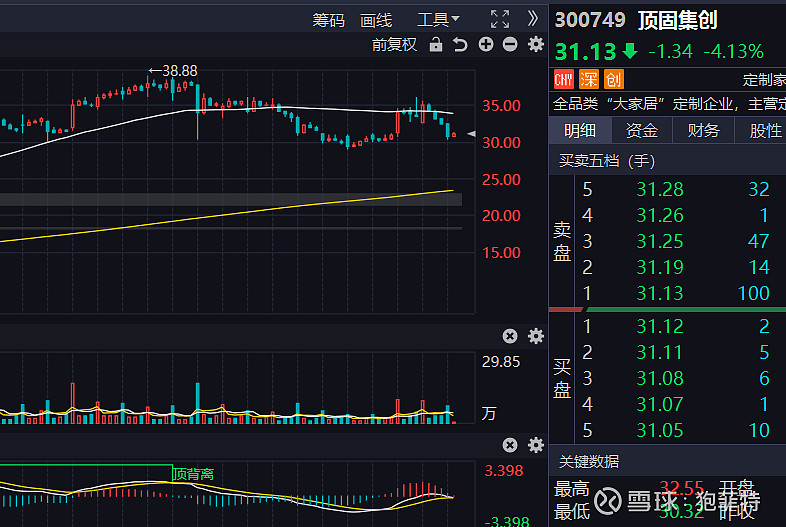Zoom in chart with plus icon

(x=486, y=44)
